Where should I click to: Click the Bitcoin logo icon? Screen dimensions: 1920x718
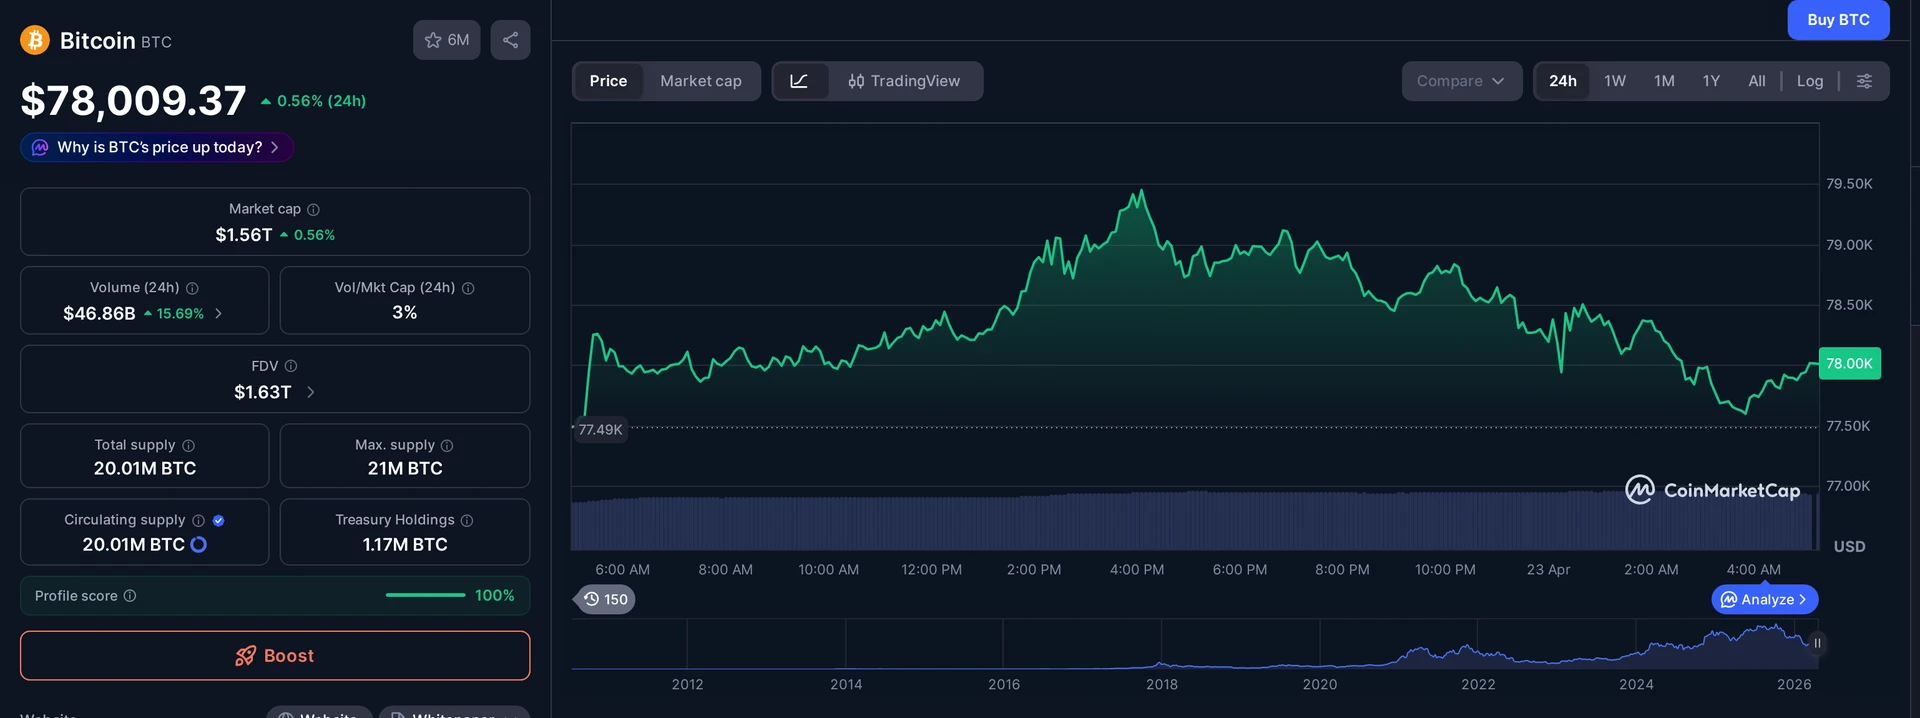pyautogui.click(x=35, y=40)
